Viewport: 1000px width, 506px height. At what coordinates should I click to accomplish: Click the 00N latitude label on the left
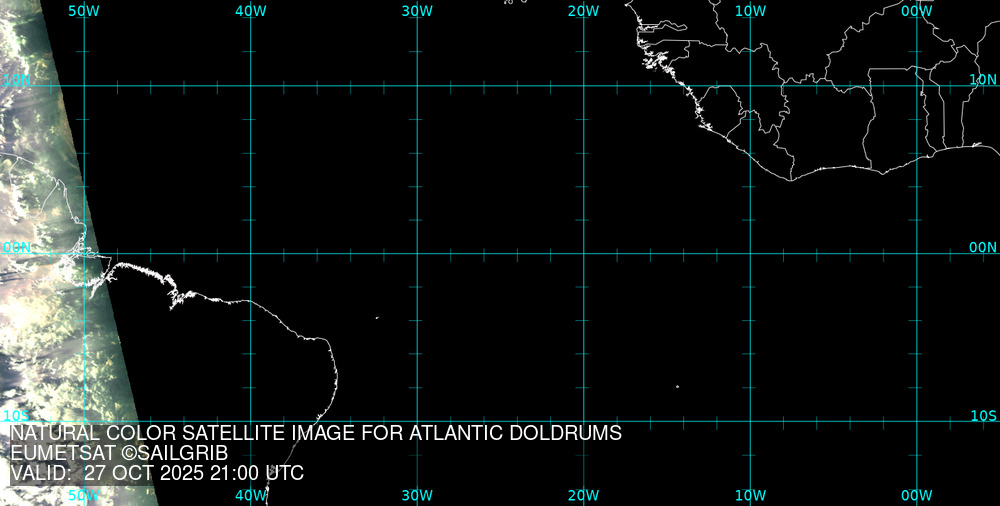coord(17,247)
